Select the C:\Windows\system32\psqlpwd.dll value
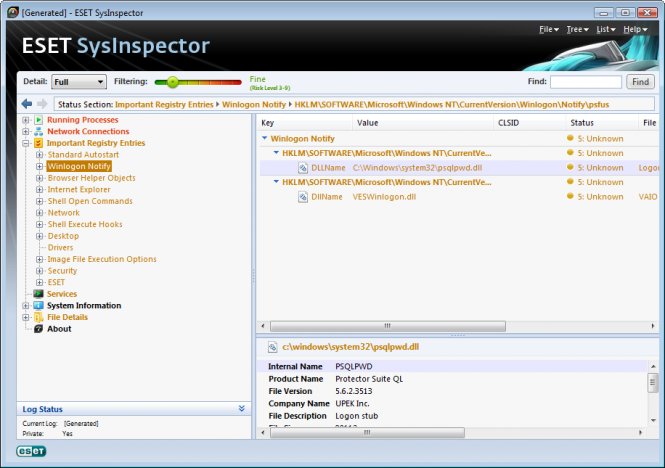Viewport: 665px width, 468px height. pyautogui.click(x=417, y=168)
